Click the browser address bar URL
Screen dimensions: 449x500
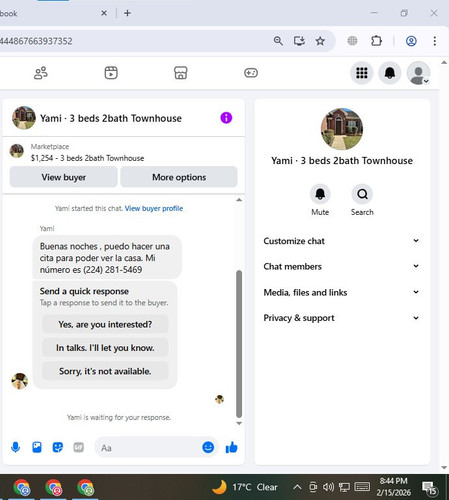(36, 41)
